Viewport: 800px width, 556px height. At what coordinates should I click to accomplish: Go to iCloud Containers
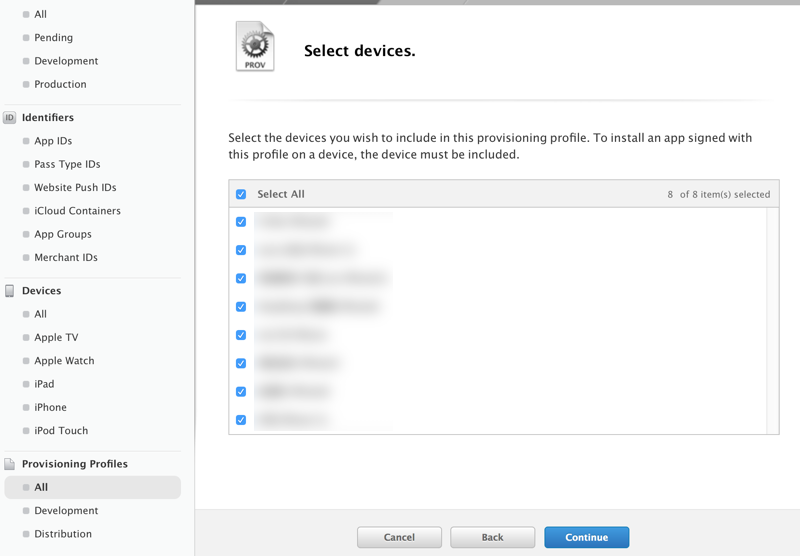tap(77, 211)
